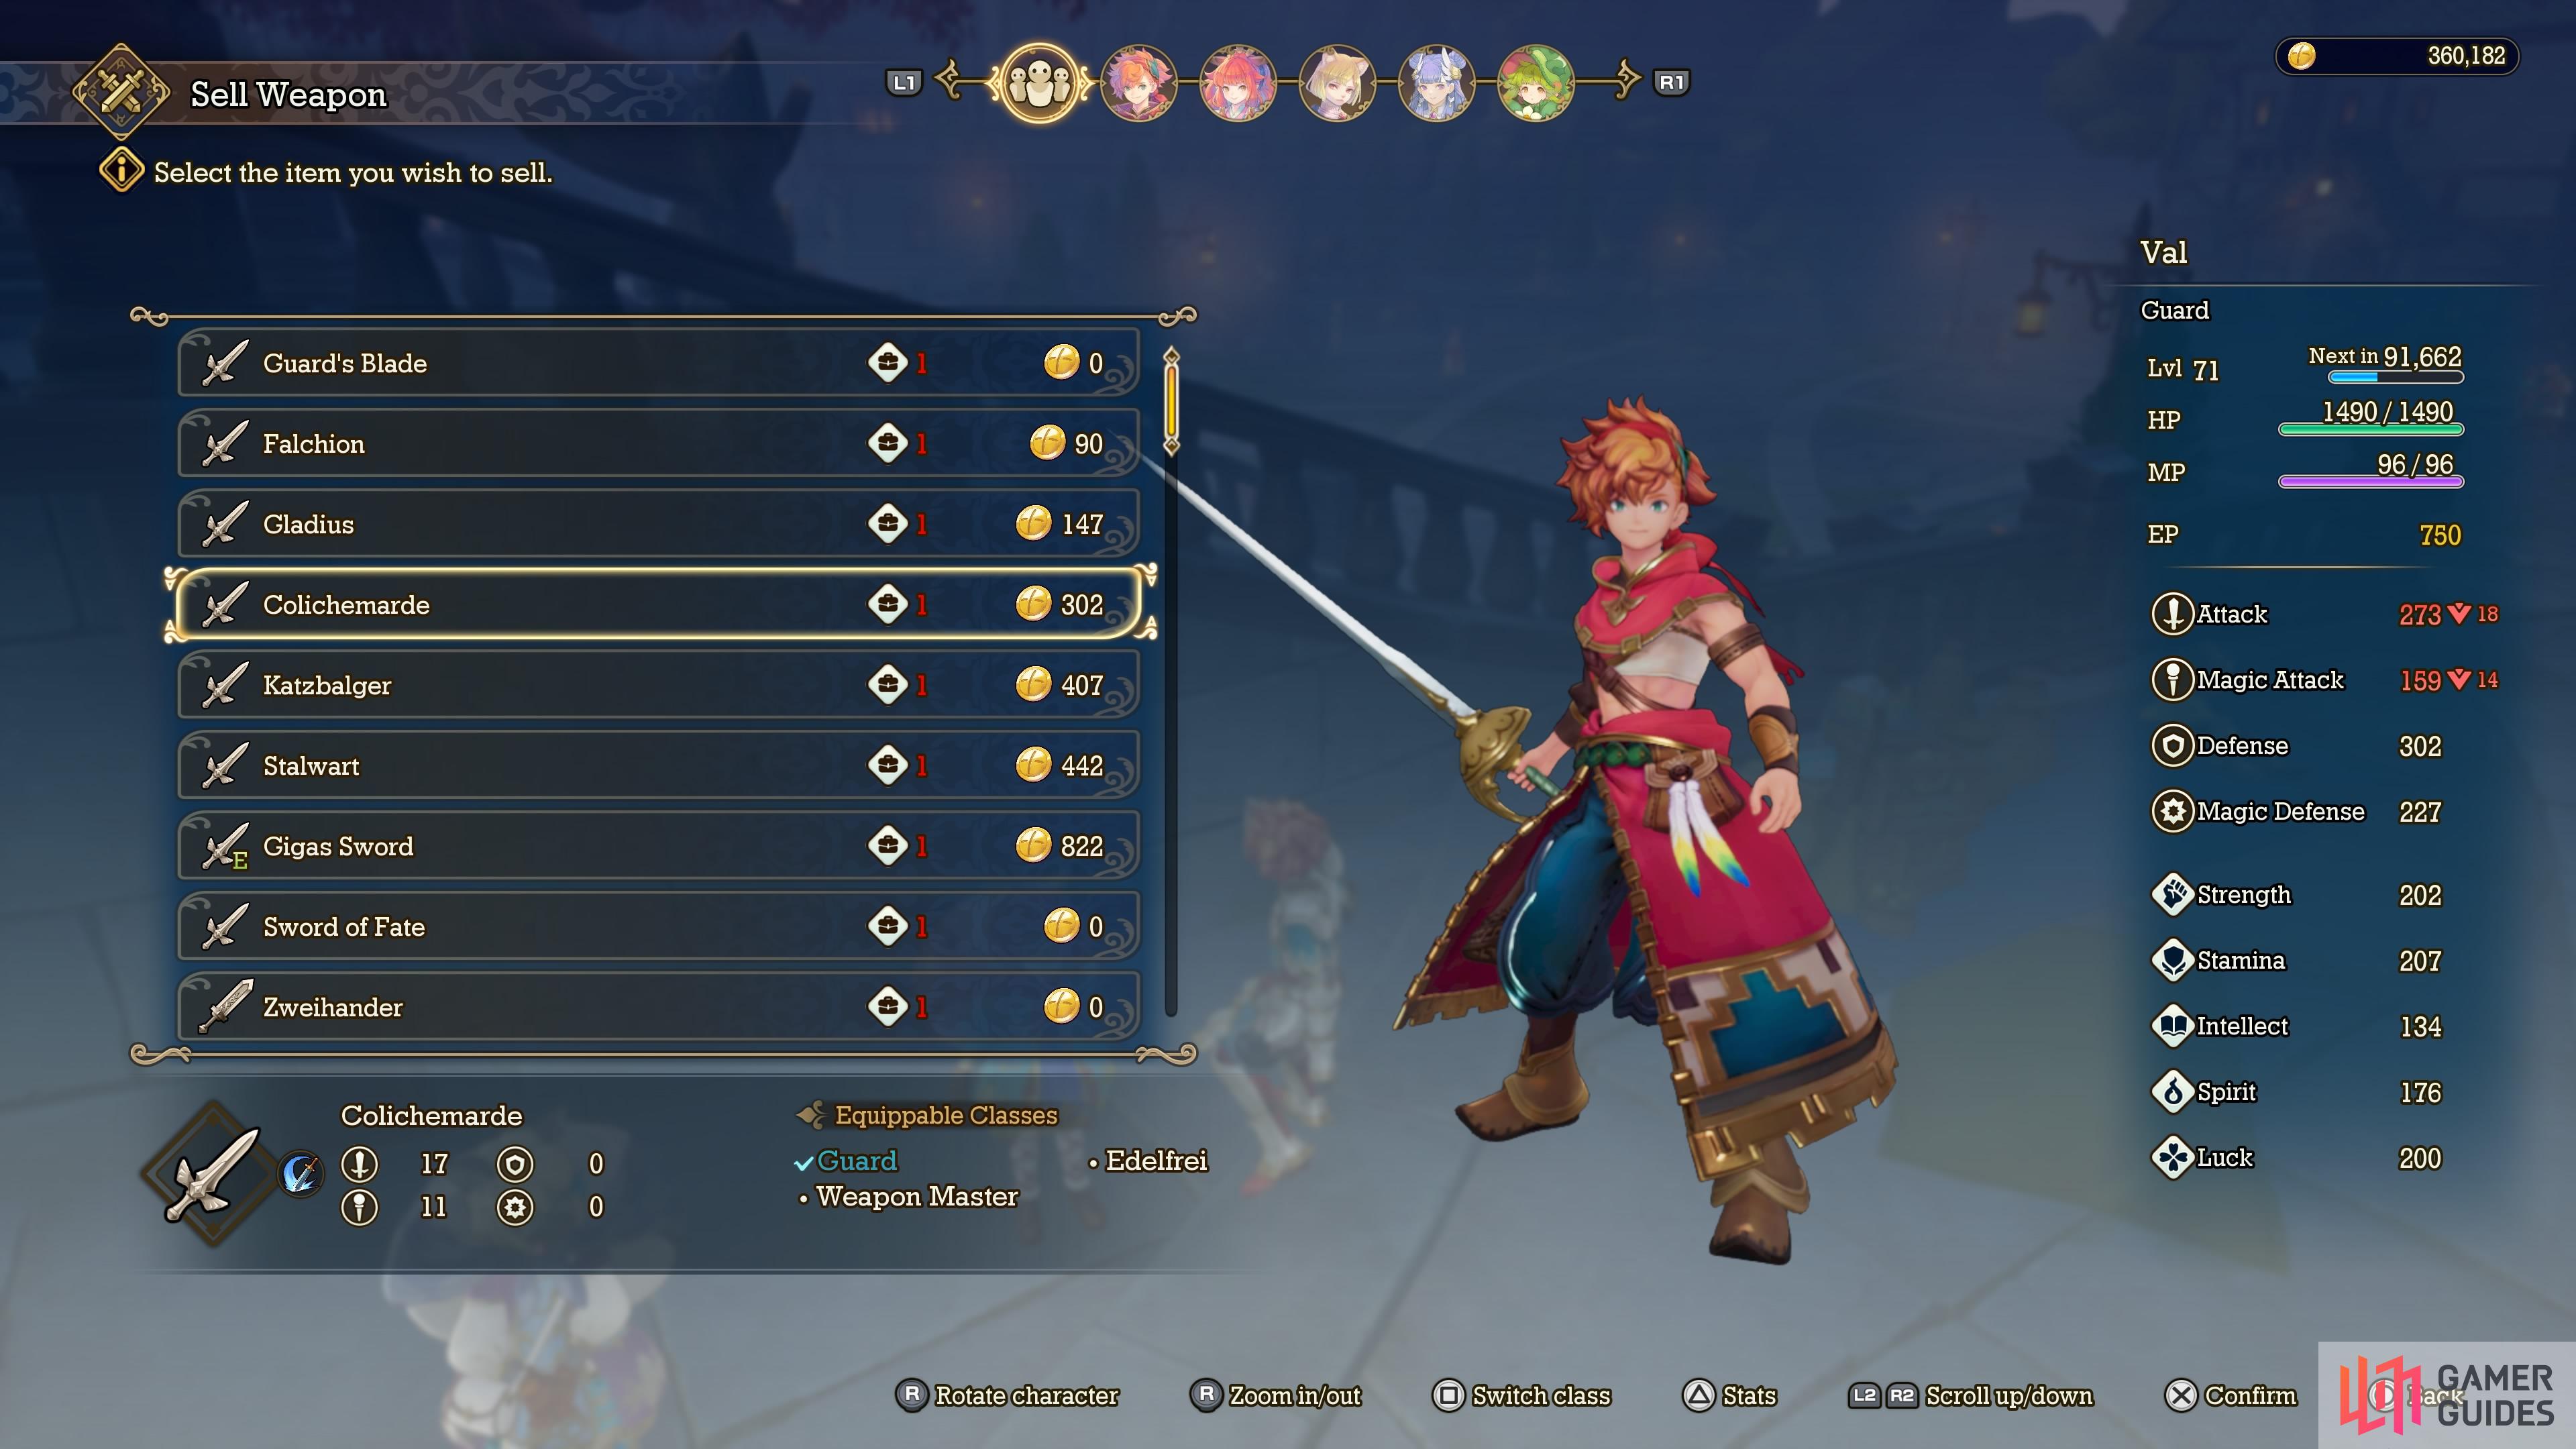Click the L1 previous character button
This screenshot has width=2576, height=1449.
pos(904,82)
